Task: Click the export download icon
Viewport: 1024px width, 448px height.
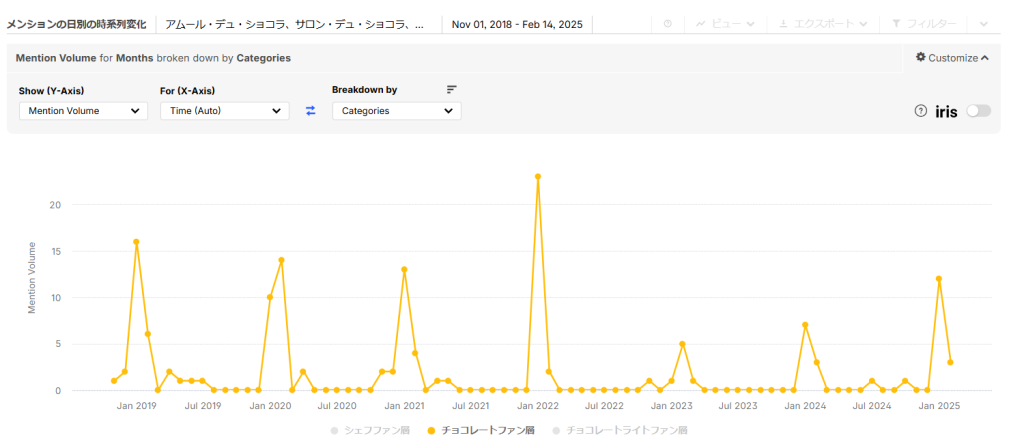Action: [x=783, y=24]
